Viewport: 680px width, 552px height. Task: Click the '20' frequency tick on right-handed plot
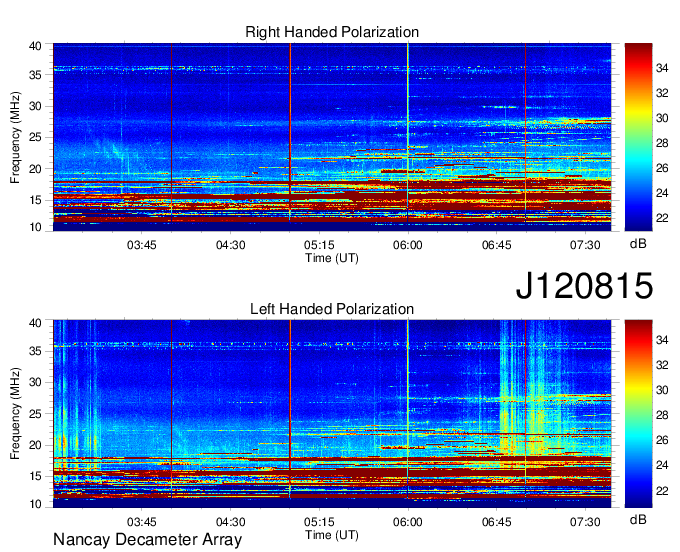(35, 169)
